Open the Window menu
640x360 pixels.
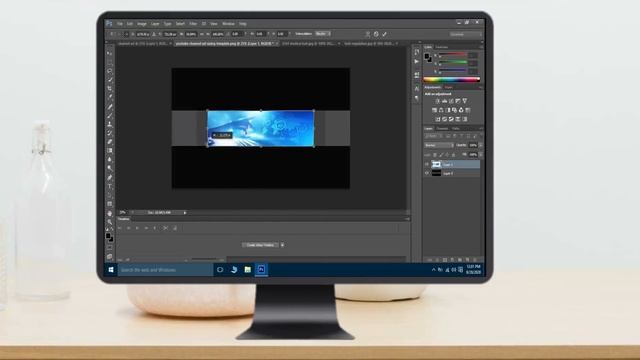click(x=228, y=24)
